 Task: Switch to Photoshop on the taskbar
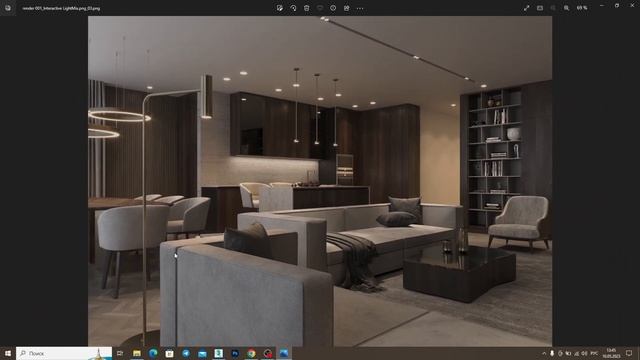pos(235,353)
